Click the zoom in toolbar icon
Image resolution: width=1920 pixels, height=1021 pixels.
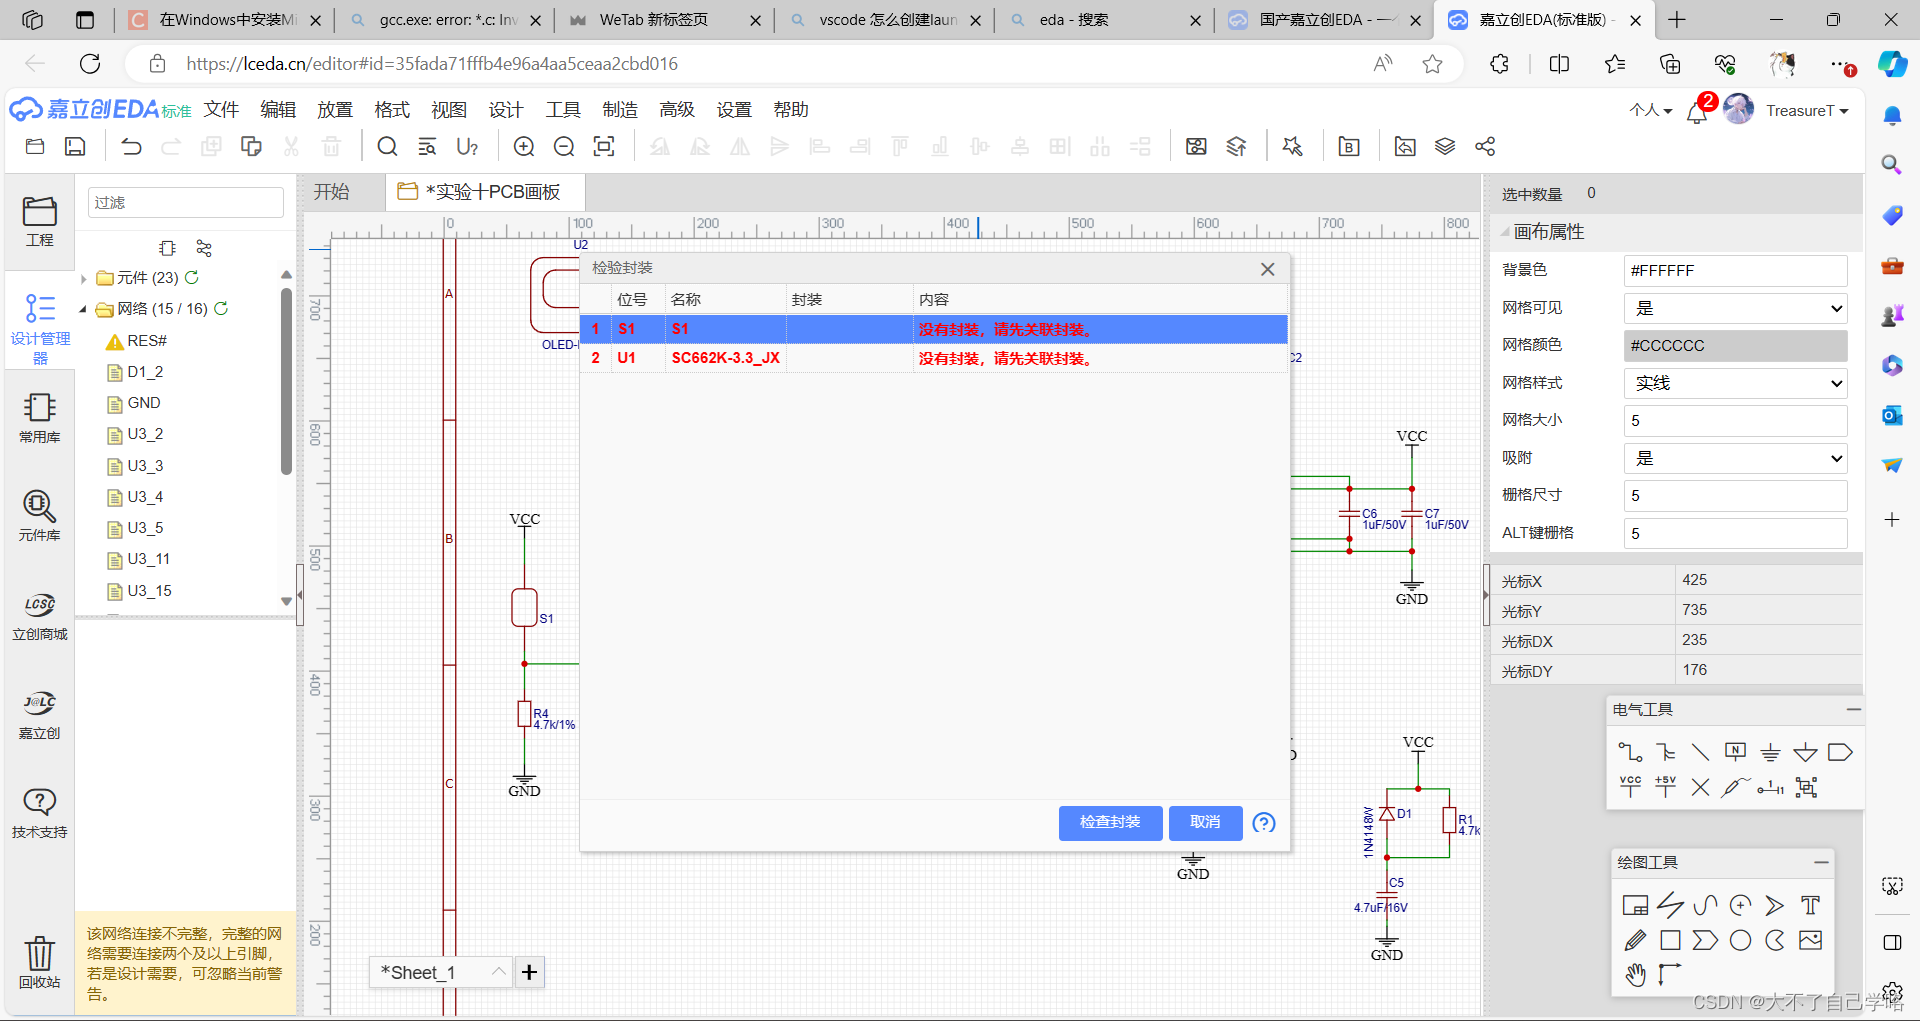523,146
